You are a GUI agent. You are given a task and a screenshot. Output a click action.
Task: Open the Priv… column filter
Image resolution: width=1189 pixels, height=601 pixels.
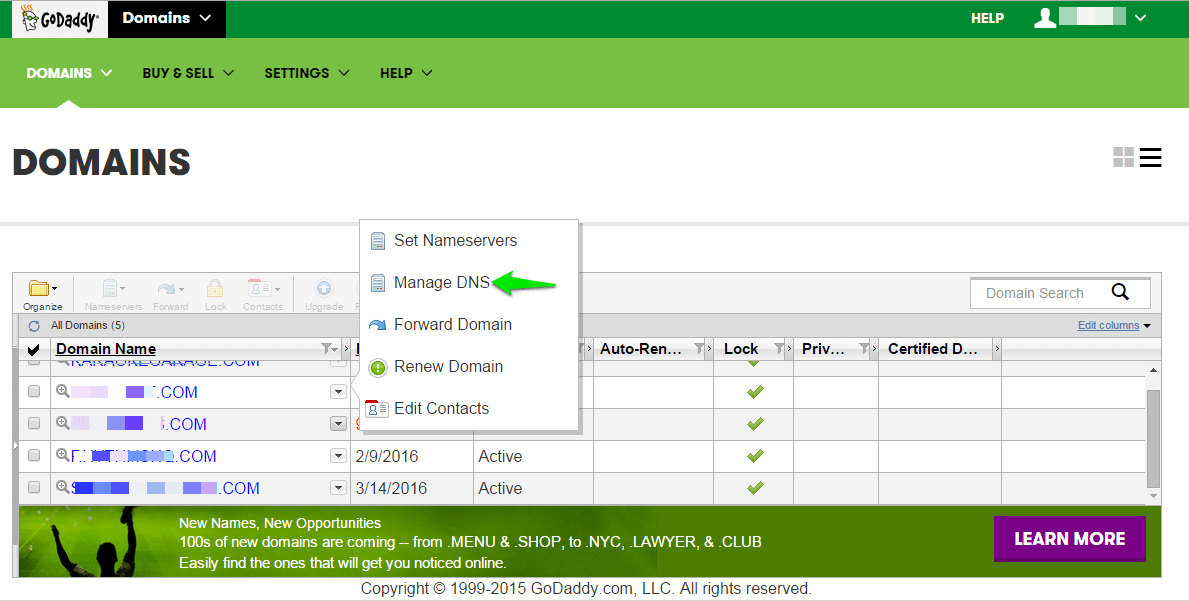click(864, 349)
